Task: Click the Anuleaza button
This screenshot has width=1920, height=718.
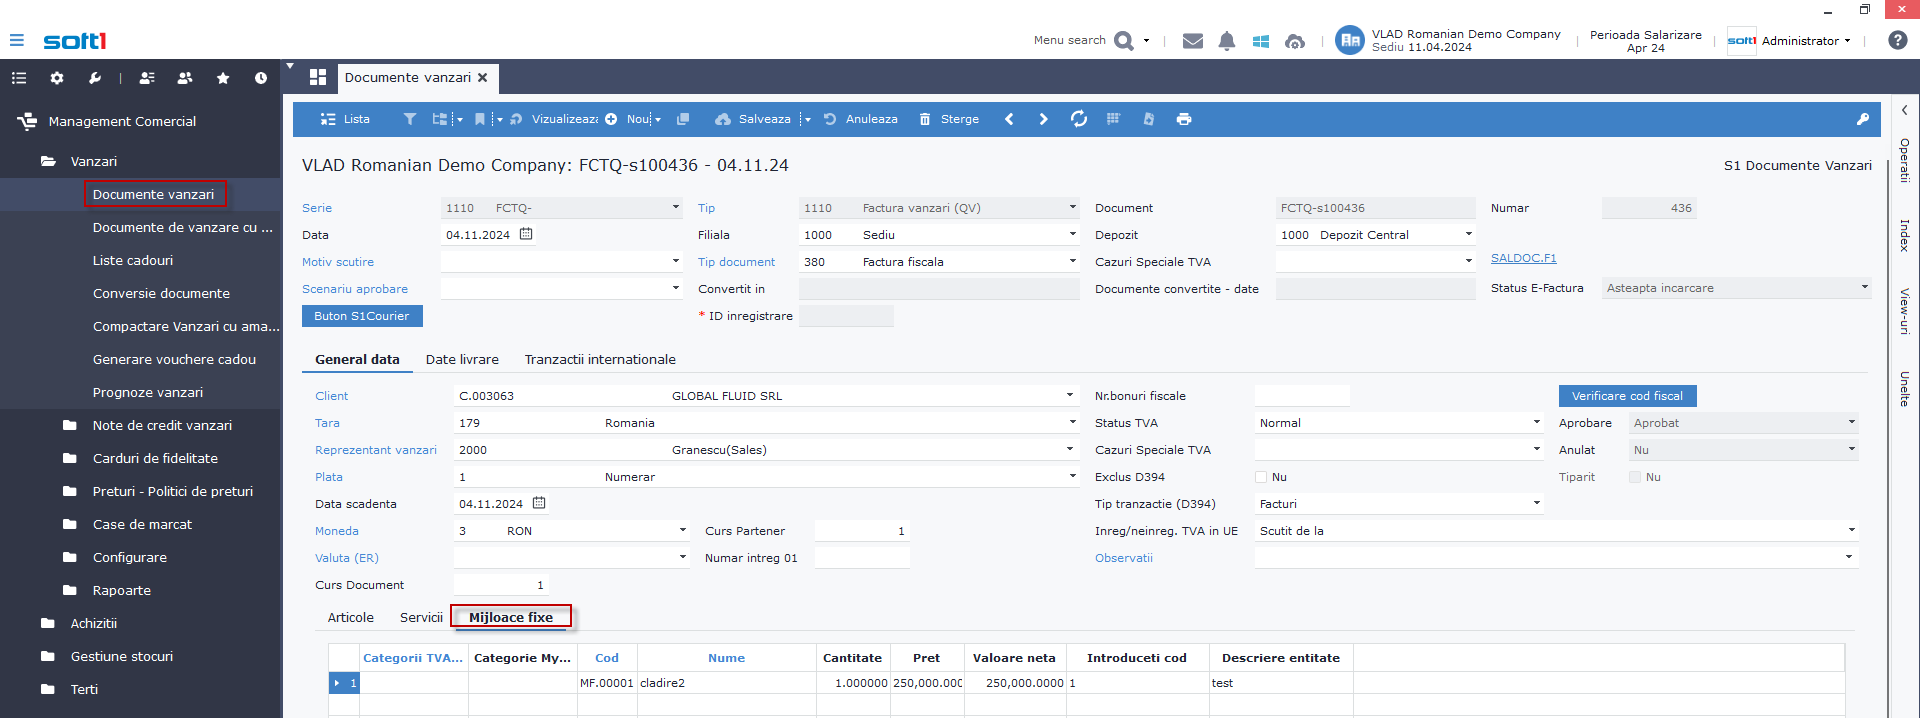Action: point(860,119)
